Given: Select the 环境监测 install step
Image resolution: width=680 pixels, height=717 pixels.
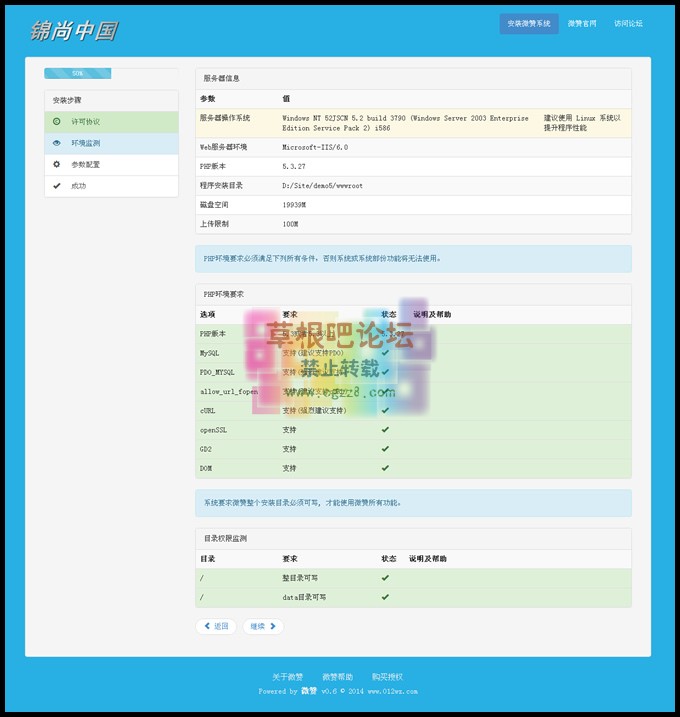Looking at the screenshot, I should pyautogui.click(x=112, y=143).
